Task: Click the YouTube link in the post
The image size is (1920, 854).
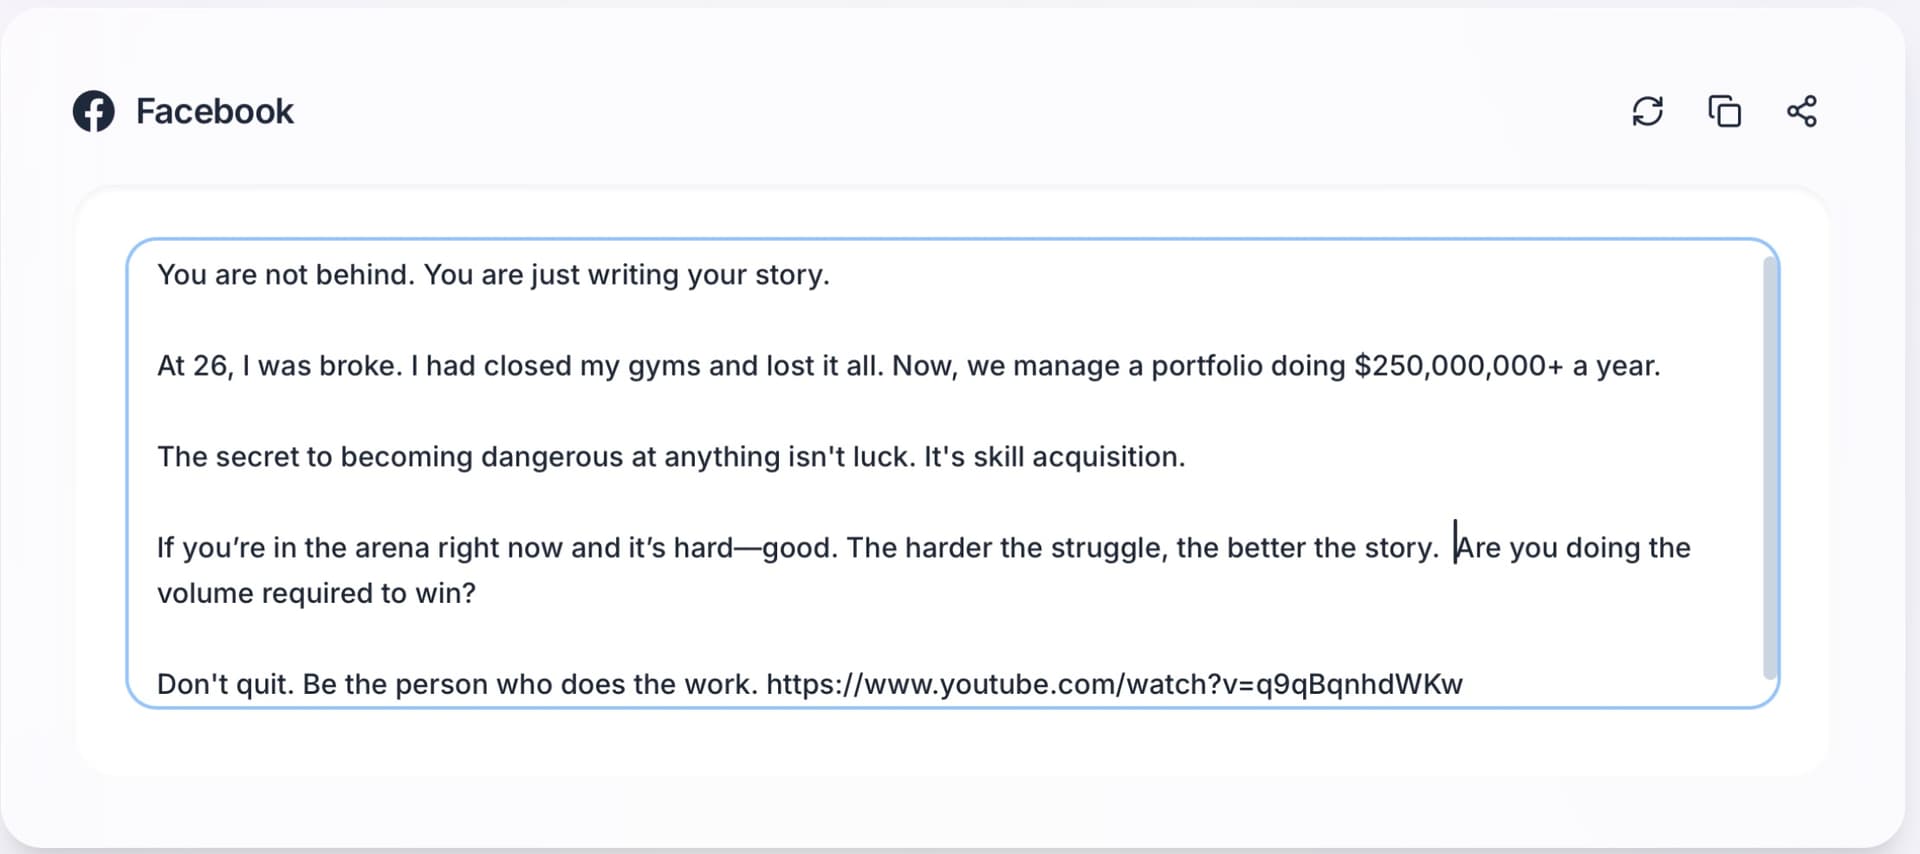Action: 1113,684
